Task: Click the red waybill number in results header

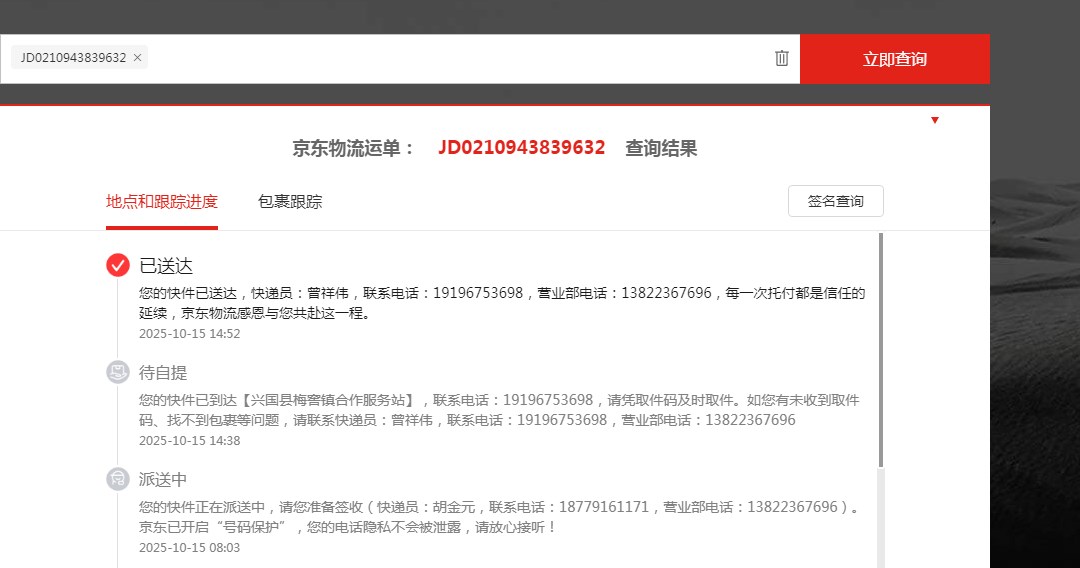Action: (521, 148)
